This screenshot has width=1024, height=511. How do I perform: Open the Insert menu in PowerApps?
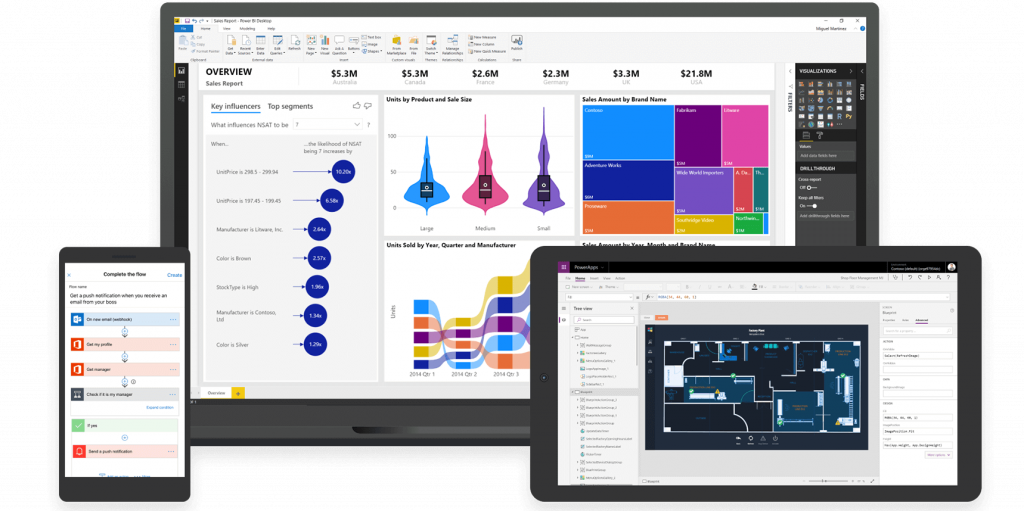594,278
